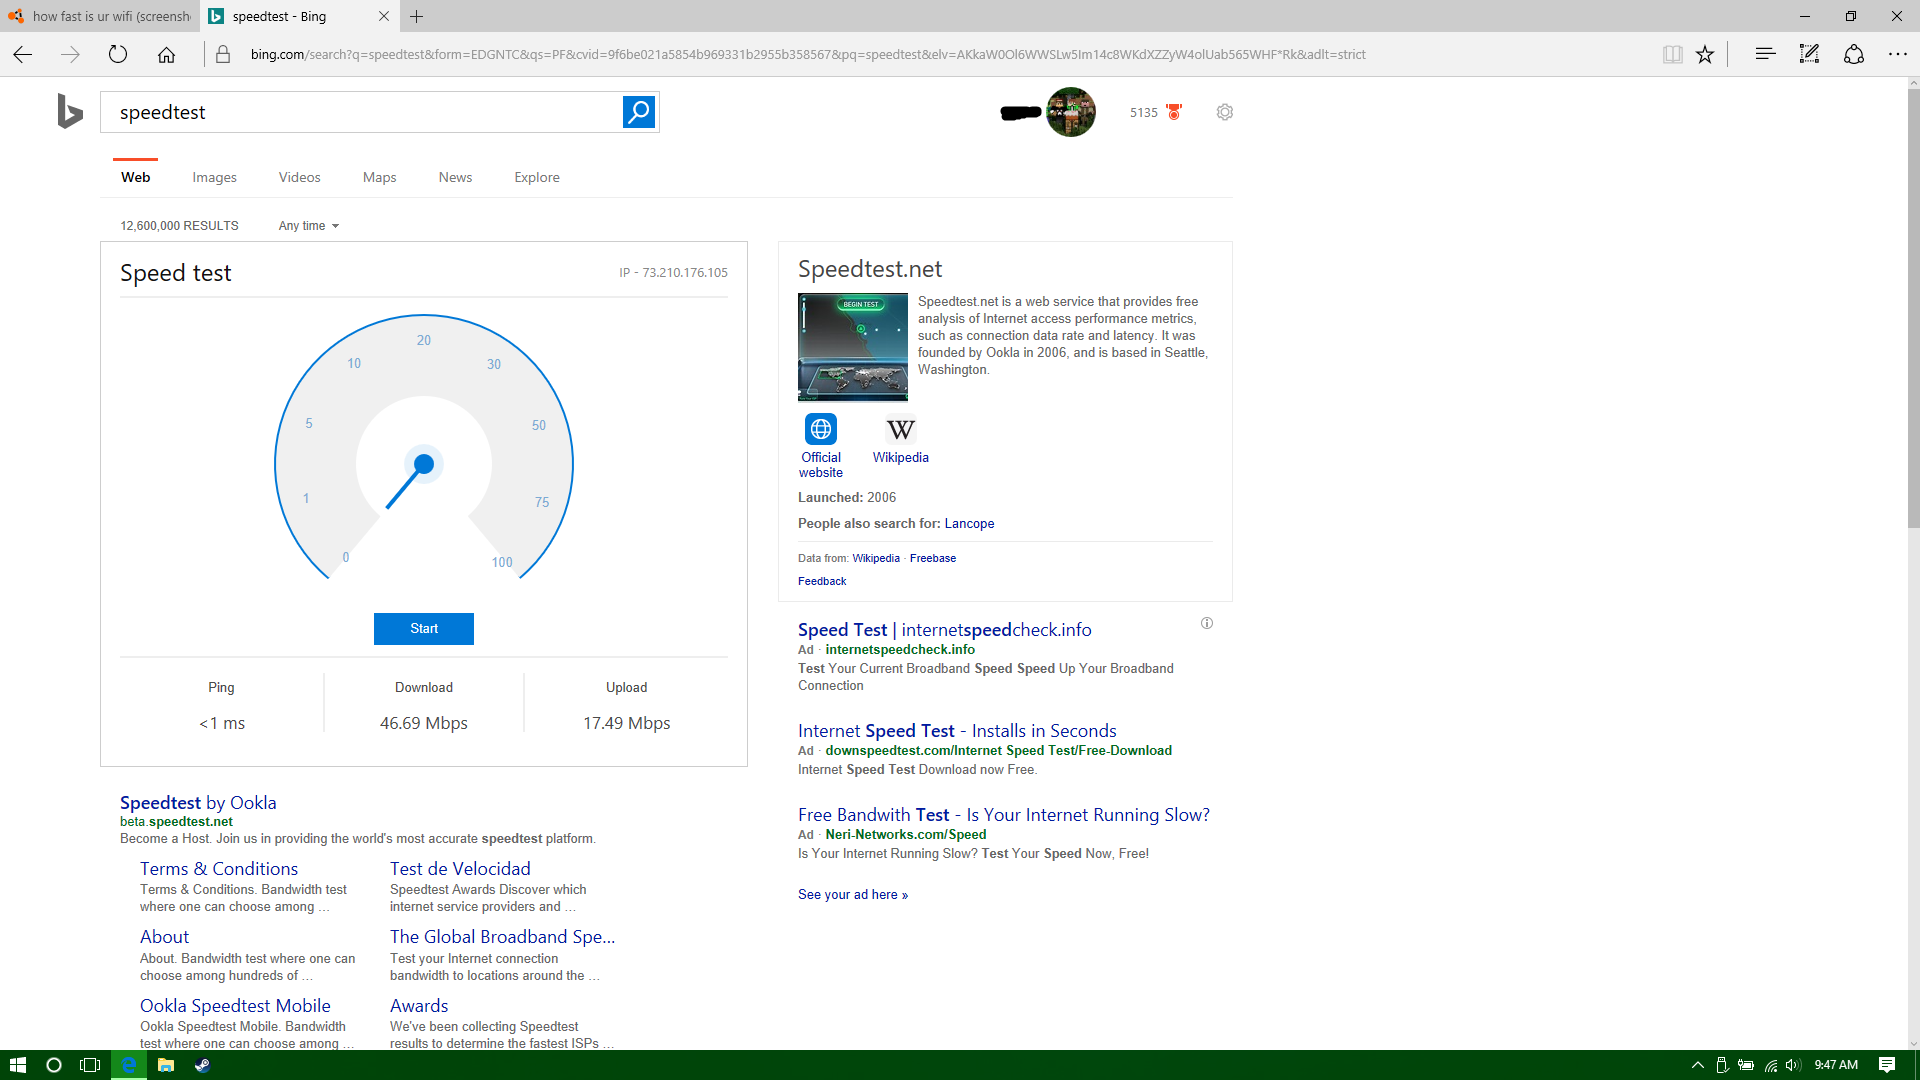1920x1080 pixels.
Task: Click the IP - 73.210.176.105 text
Action: [x=673, y=273]
